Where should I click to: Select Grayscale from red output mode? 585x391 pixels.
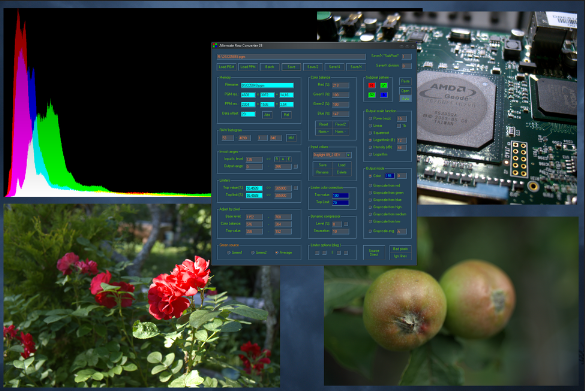[385, 185]
